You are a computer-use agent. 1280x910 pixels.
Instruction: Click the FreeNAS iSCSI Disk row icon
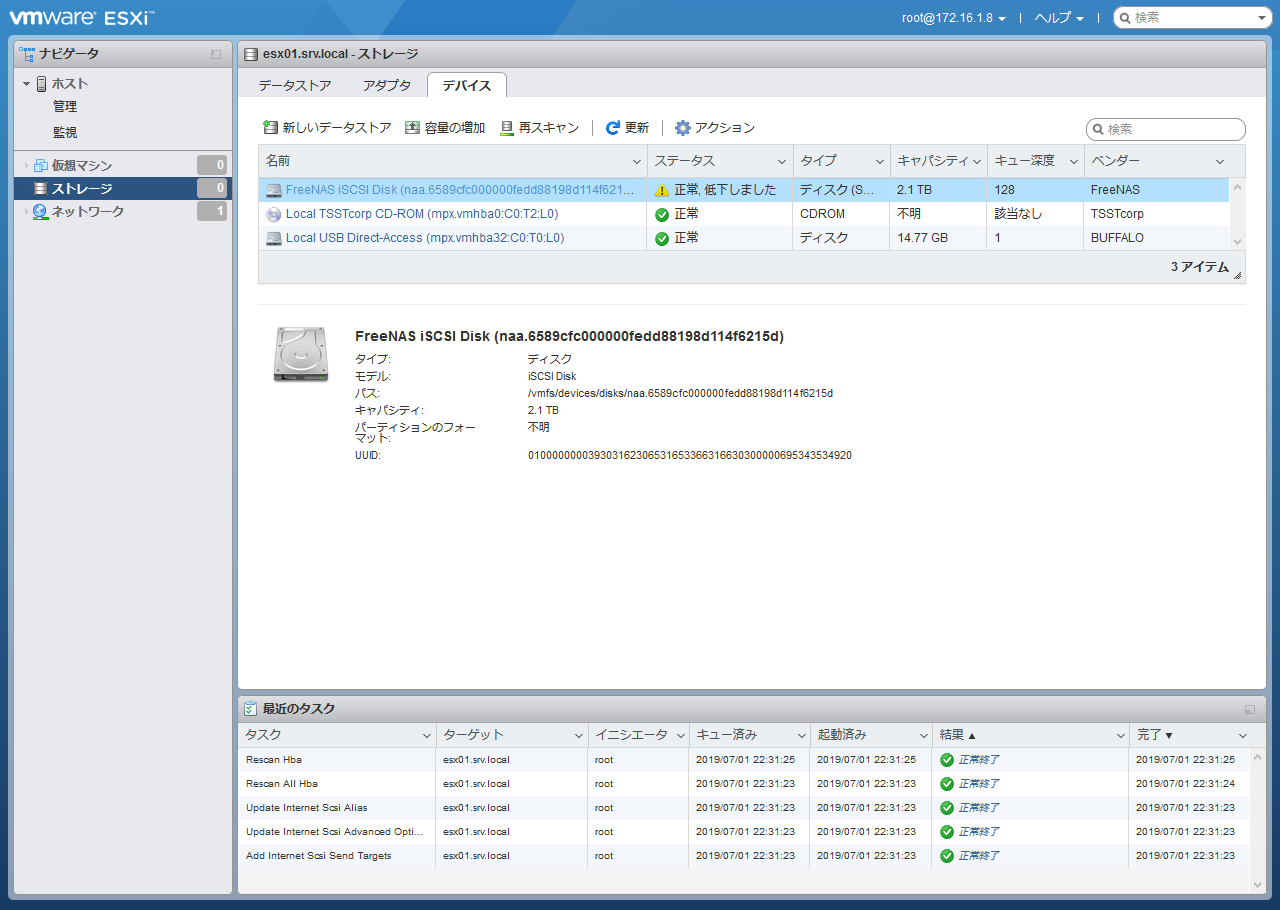[274, 190]
